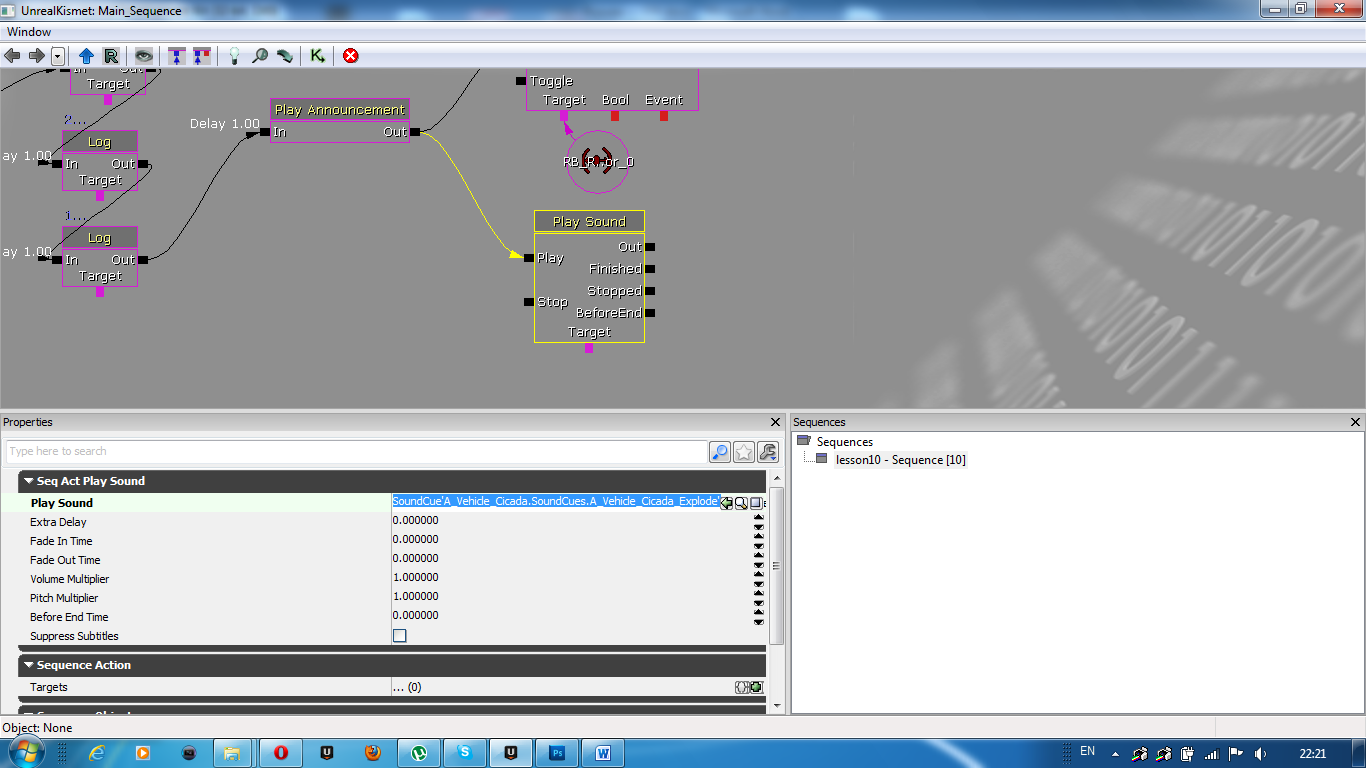The image size is (1366, 768).
Task: Close the Properties panel
Action: [775, 422]
